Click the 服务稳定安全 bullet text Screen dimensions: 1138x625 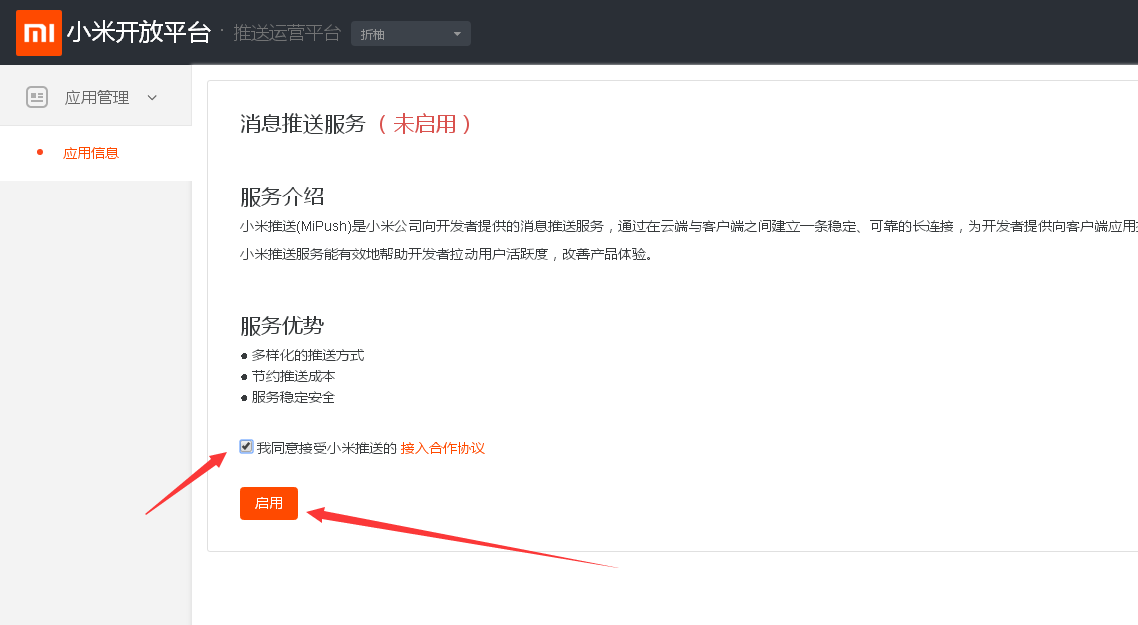[x=293, y=397]
